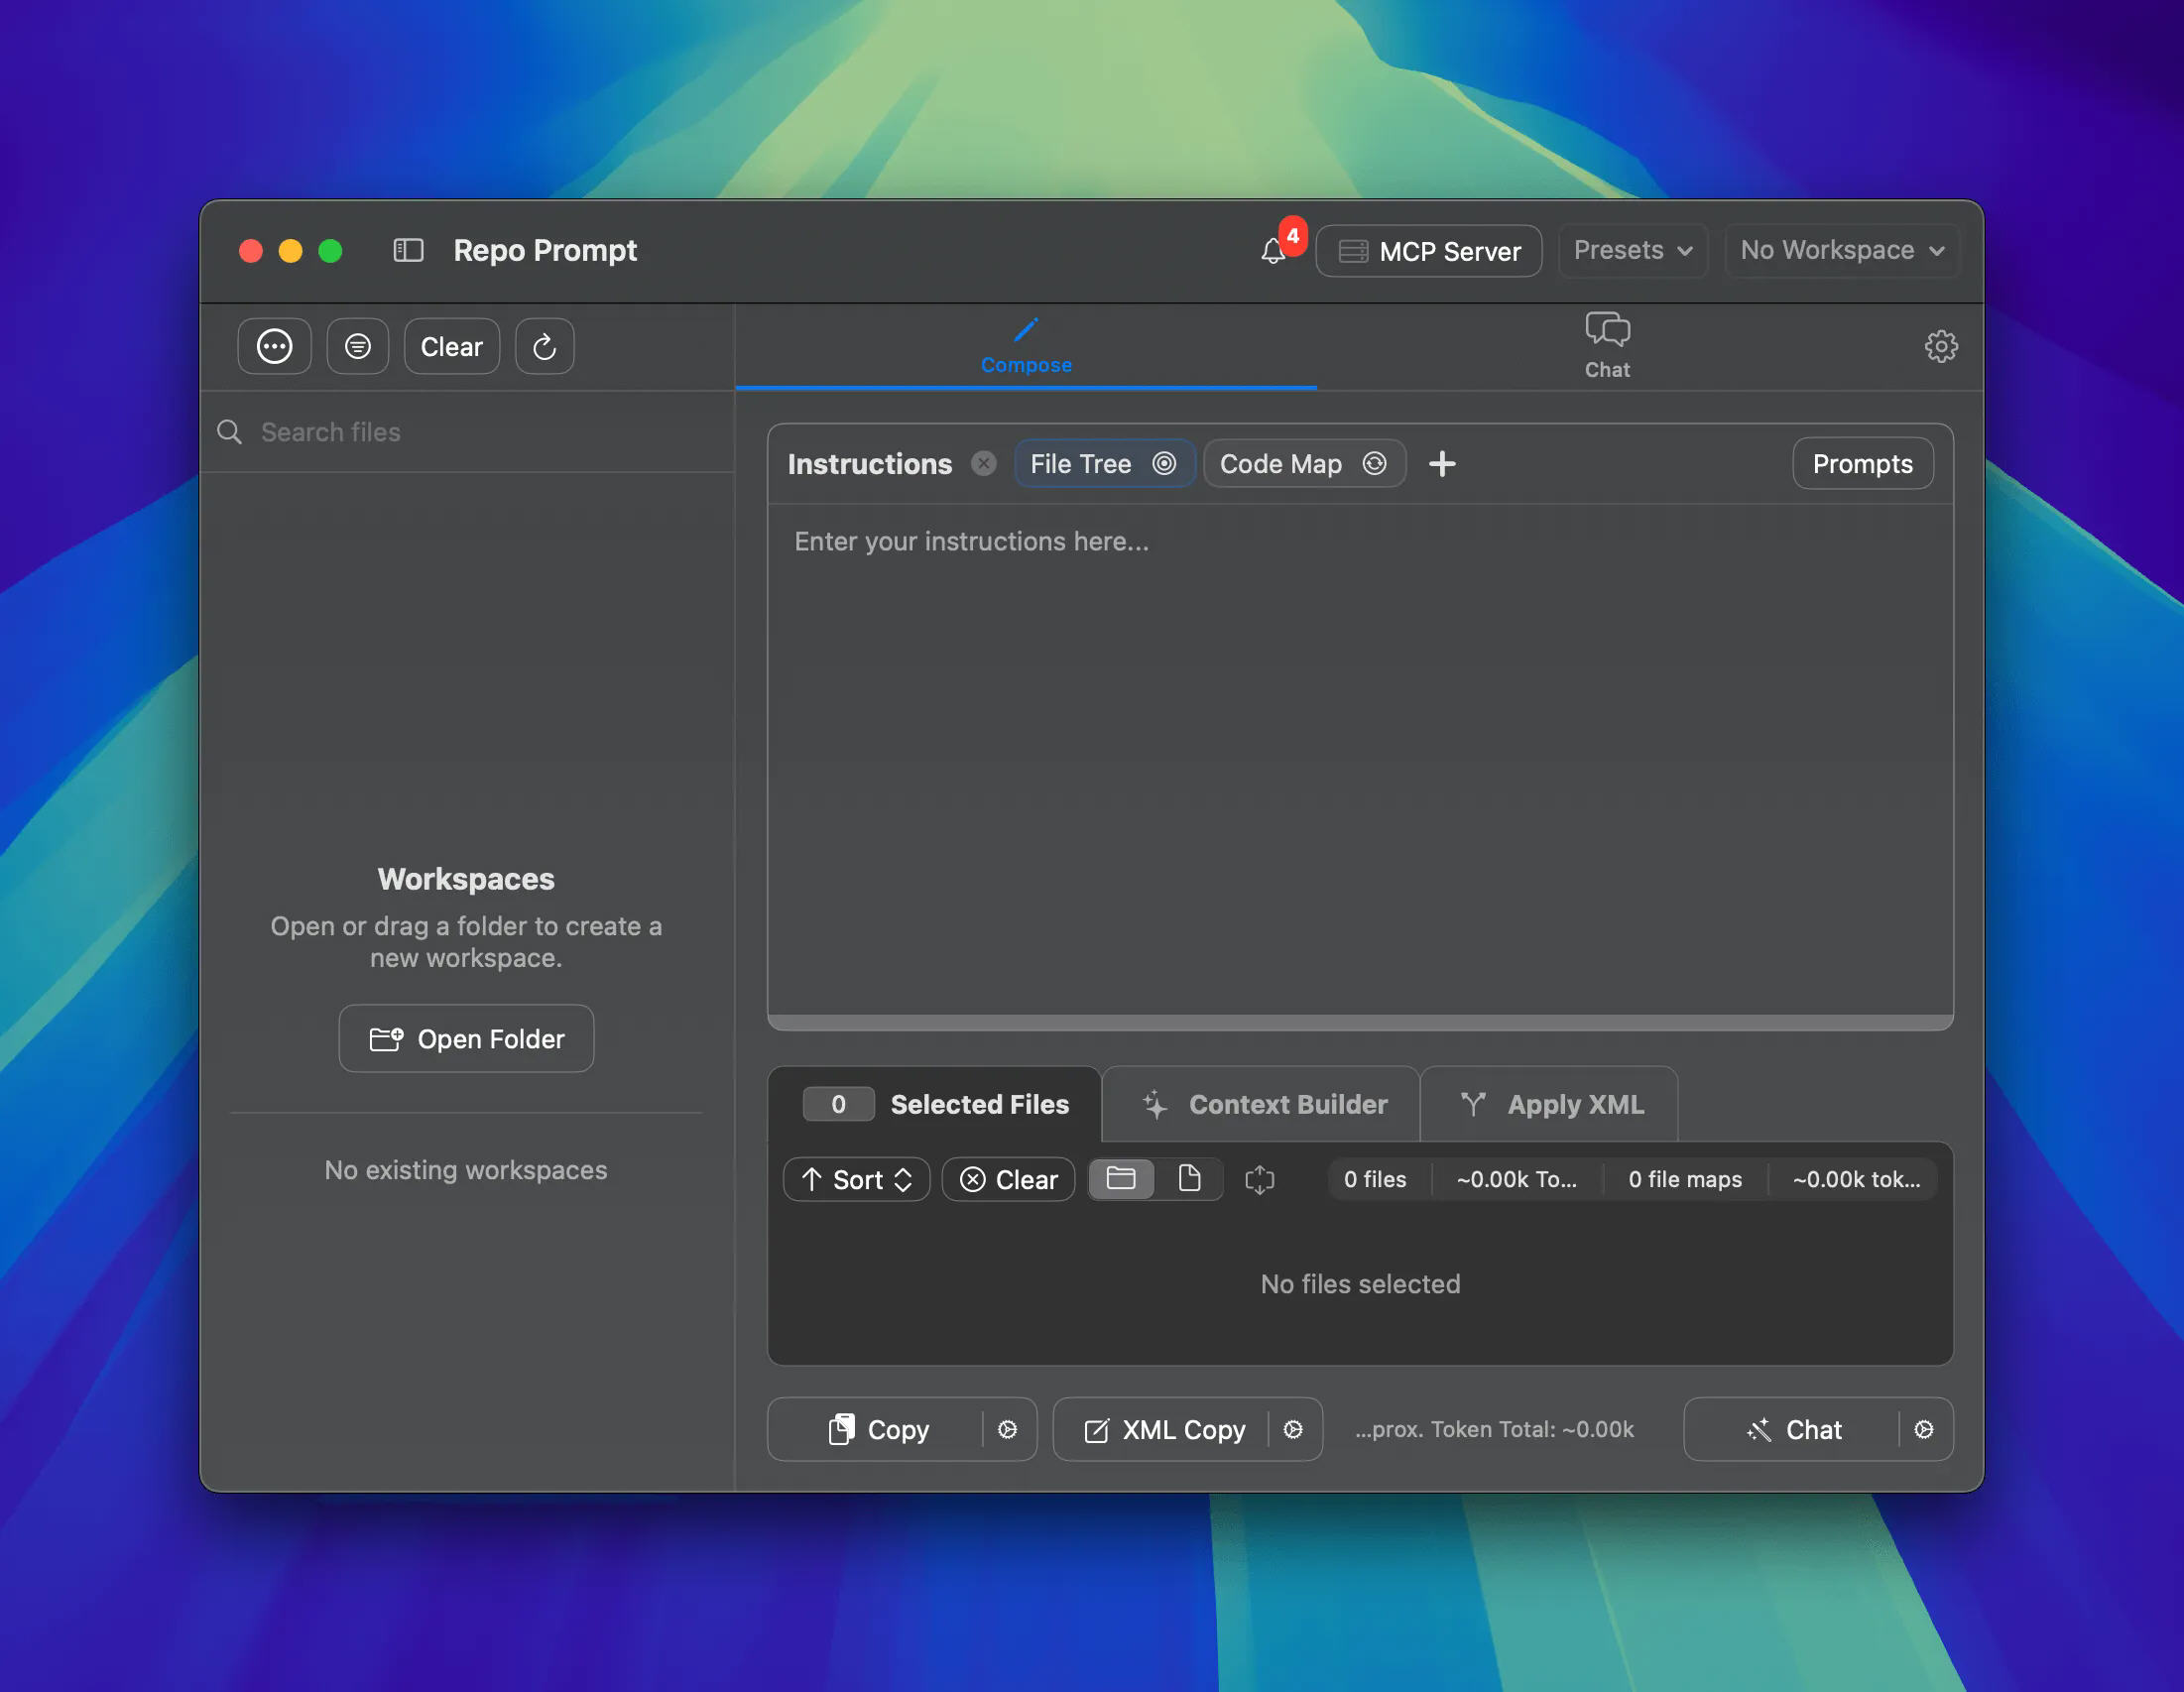Focus the Search files field
Viewport: 2184px width, 1692px height.
466,432
